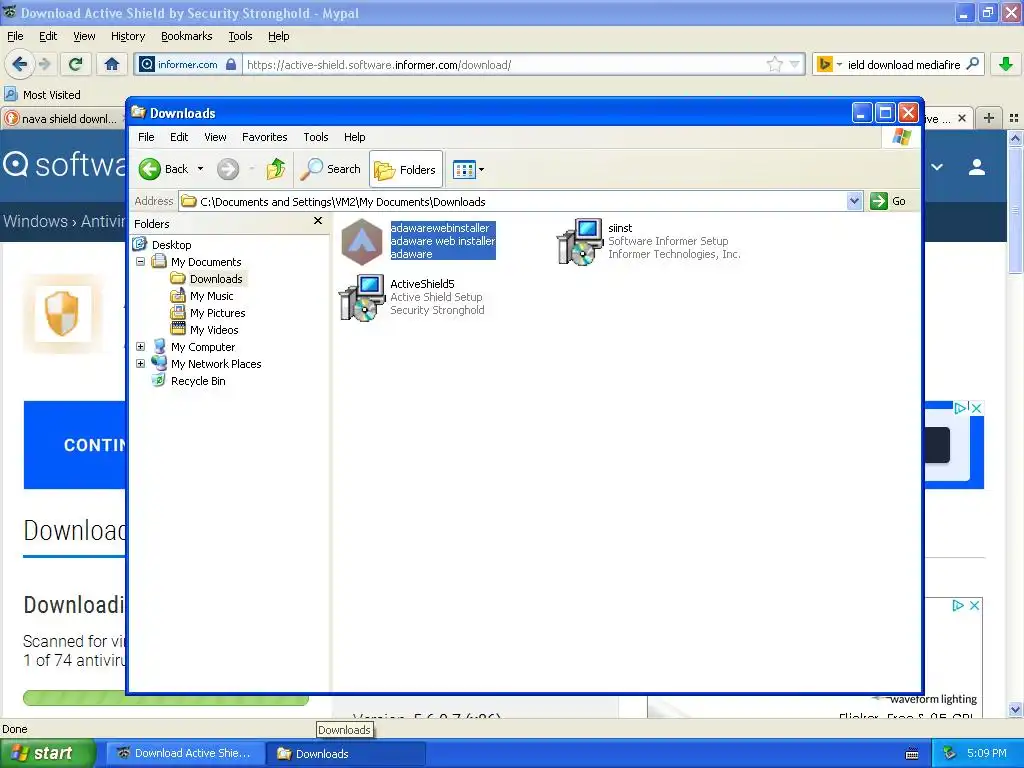The image size is (1024, 768).
Task: Open the bookmark star dropdown arrow
Action: (794, 64)
